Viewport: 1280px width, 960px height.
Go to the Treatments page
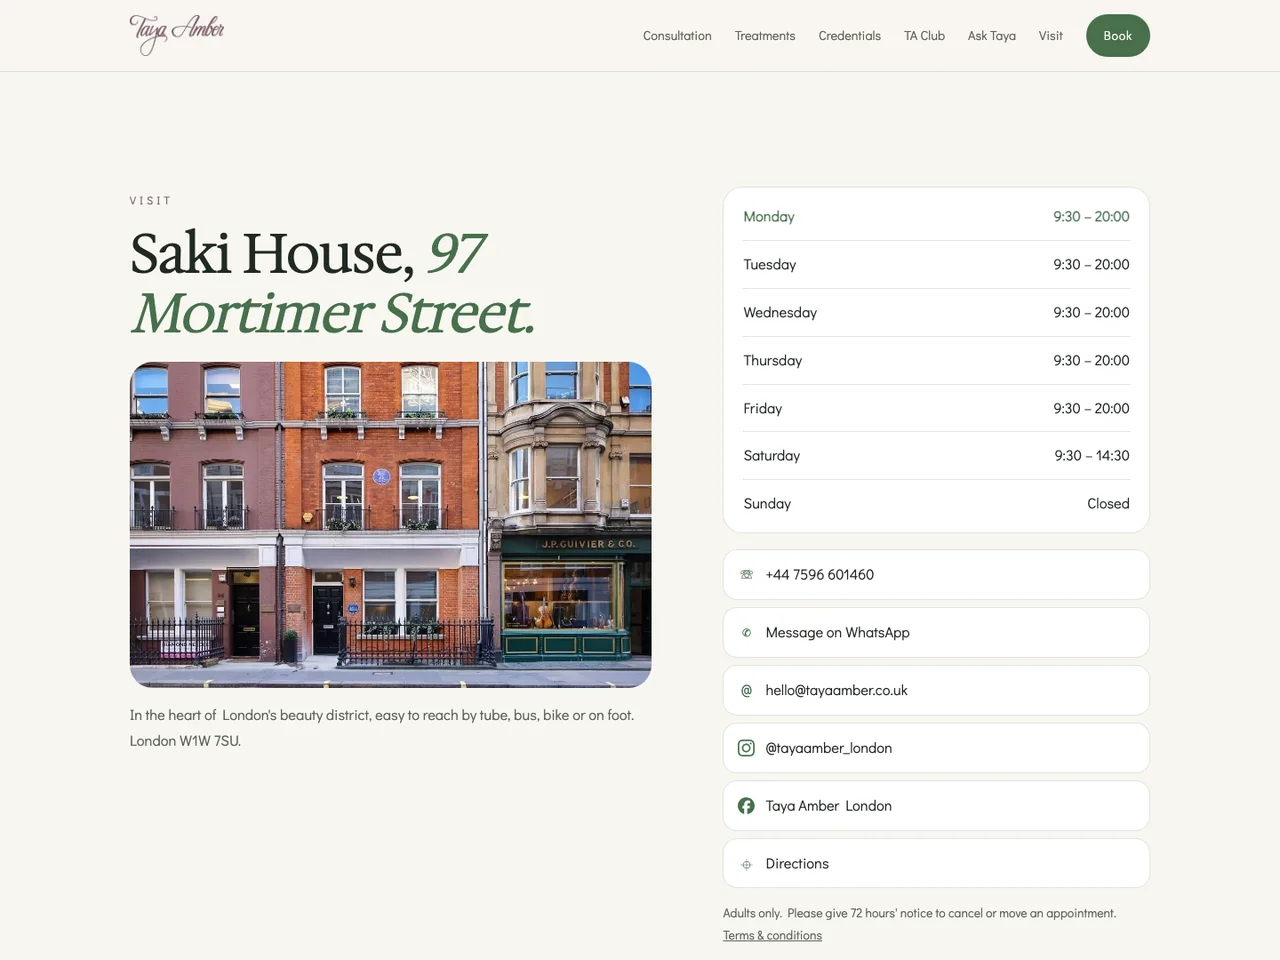tap(765, 36)
